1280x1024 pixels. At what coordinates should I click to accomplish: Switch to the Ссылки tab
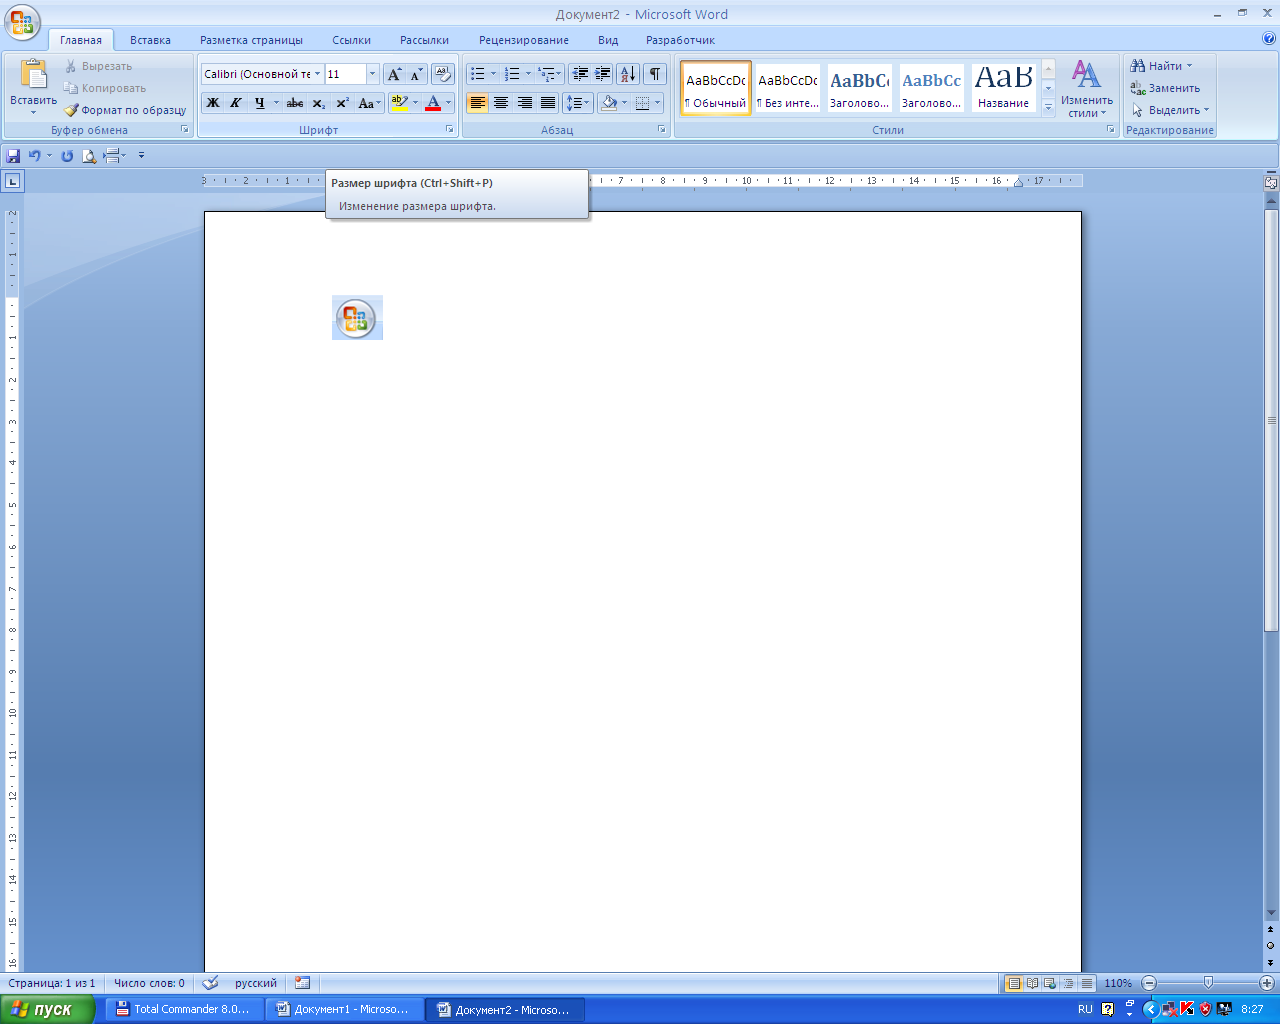[352, 40]
